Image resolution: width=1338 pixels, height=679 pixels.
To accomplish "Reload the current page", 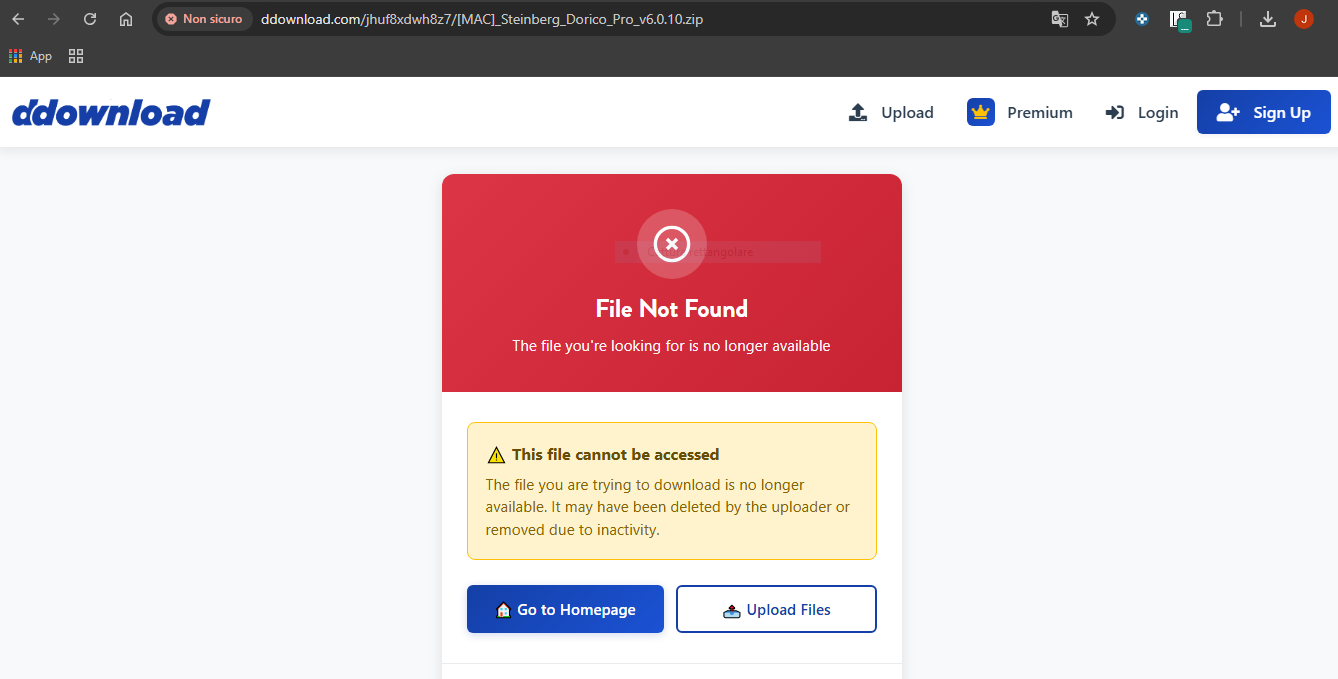I will (x=90, y=19).
